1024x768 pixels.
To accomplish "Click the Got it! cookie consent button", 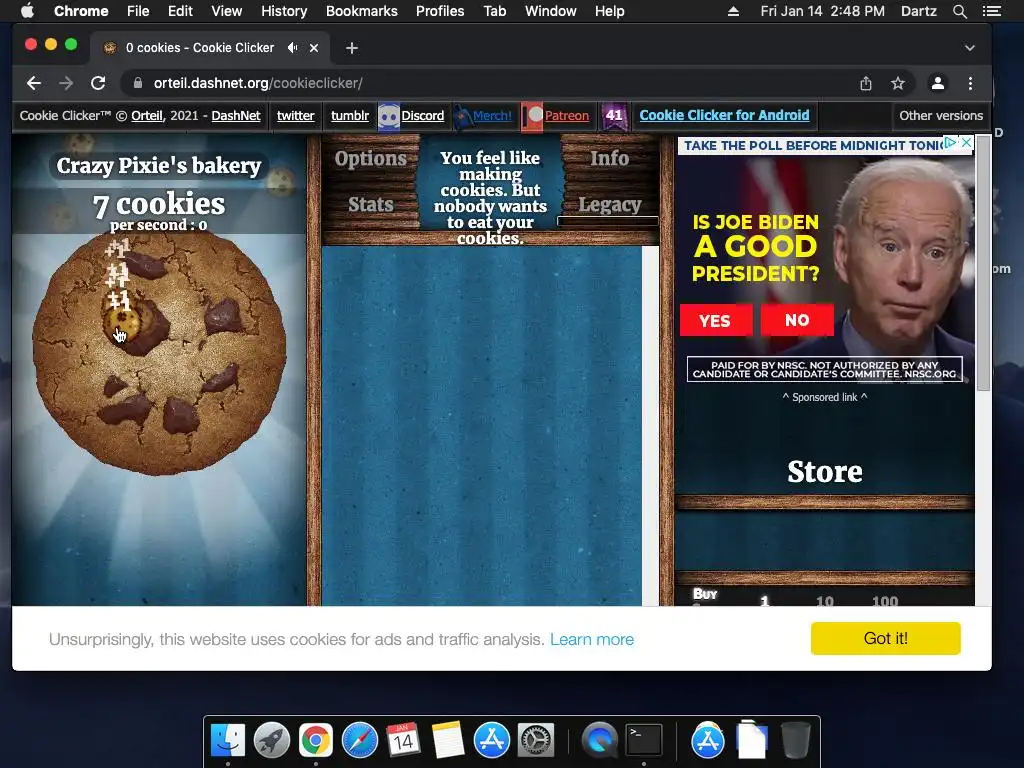I will (886, 638).
